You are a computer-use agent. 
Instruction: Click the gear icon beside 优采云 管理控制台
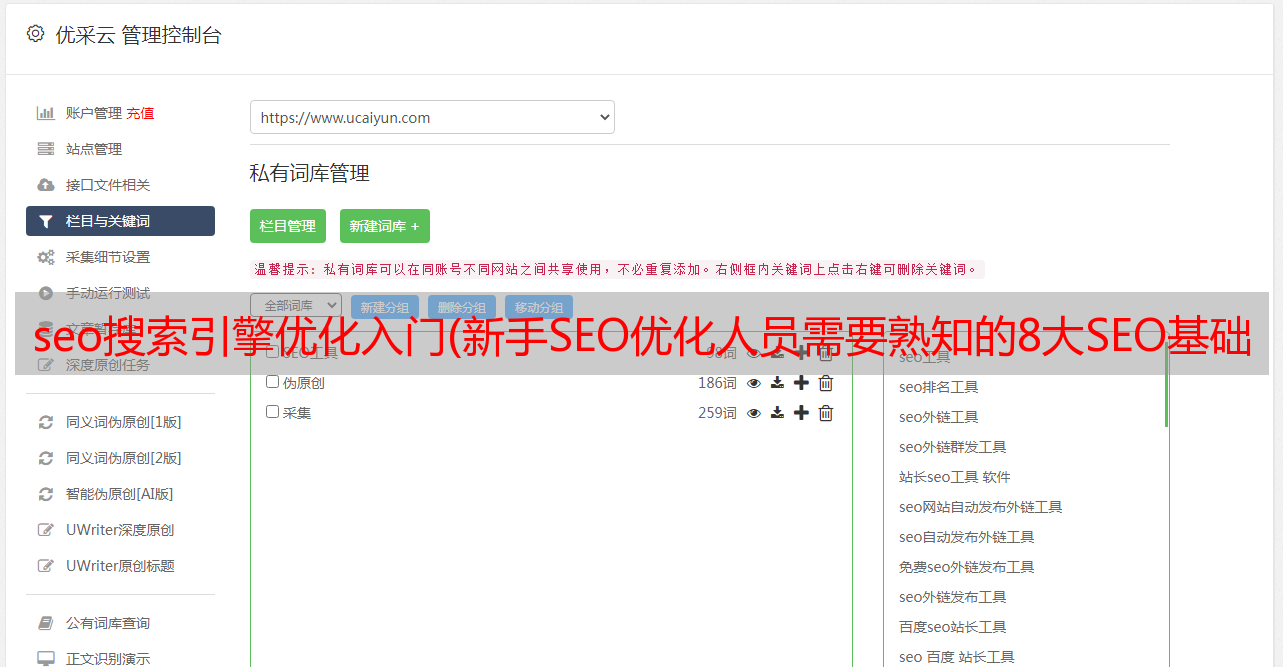click(36, 34)
